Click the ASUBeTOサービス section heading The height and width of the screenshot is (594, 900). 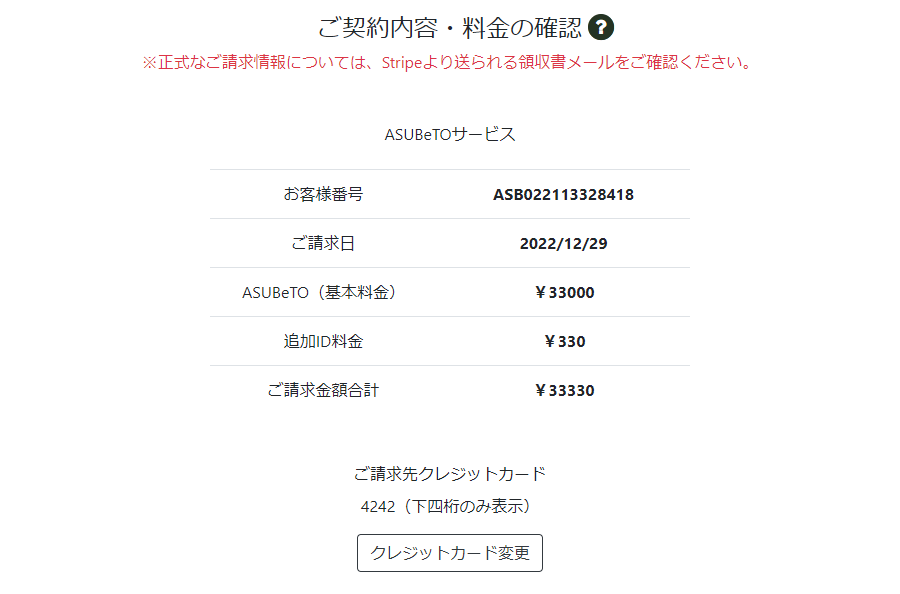[450, 134]
